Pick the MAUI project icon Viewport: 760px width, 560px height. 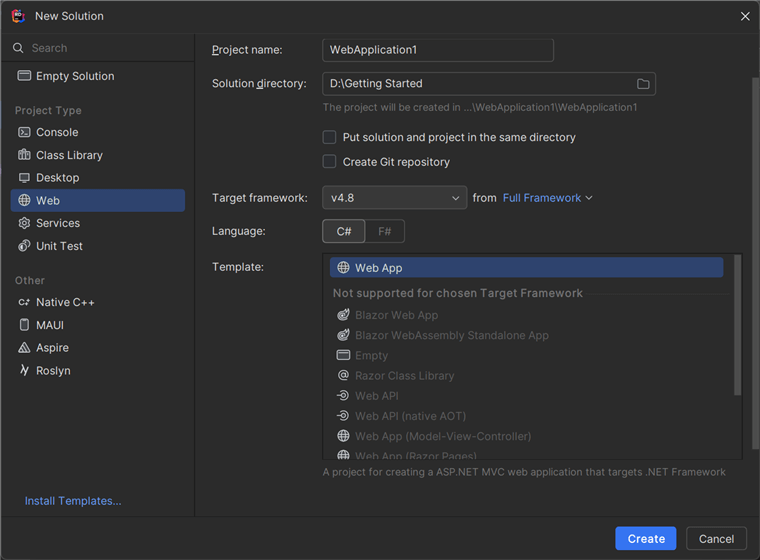point(25,325)
